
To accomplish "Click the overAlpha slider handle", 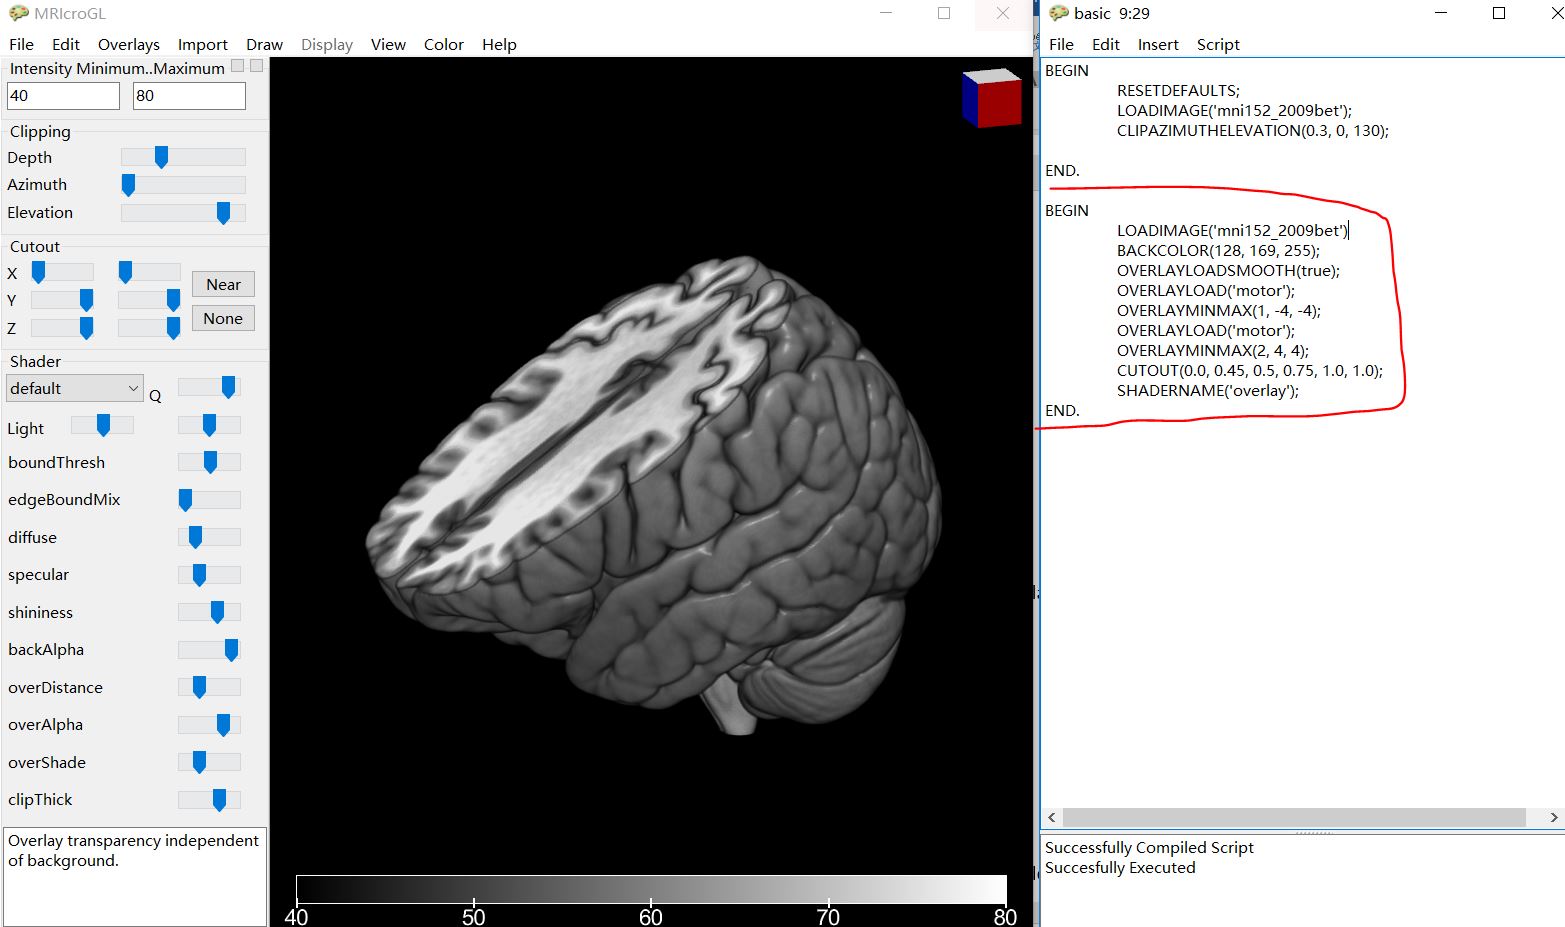I will [x=223, y=725].
